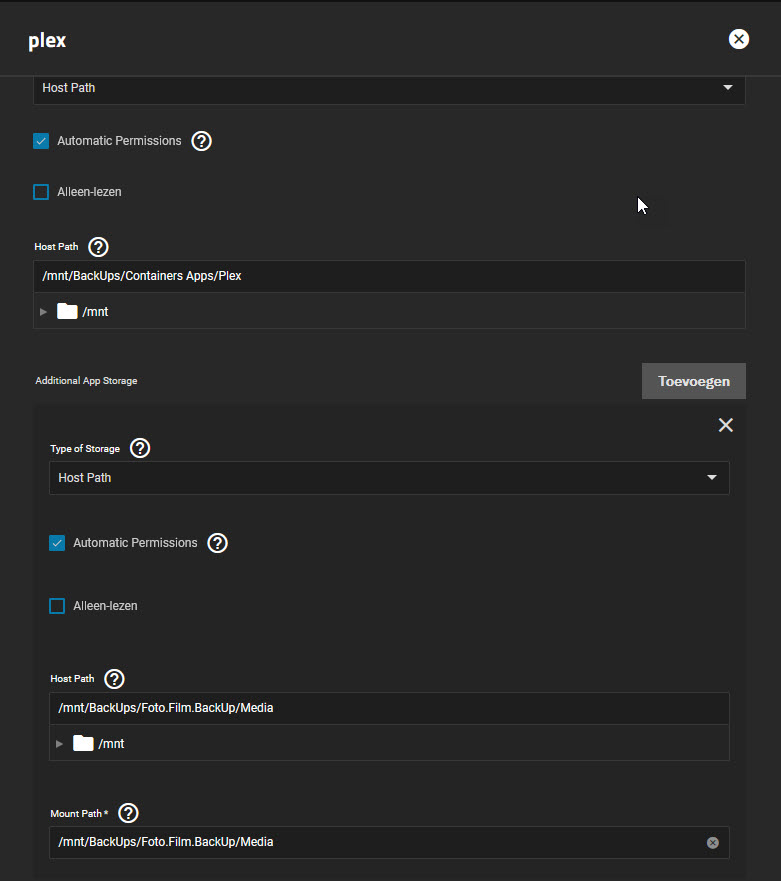The image size is (781, 881).
Task: Remove additional storage entry with X icon
Action: pyautogui.click(x=726, y=425)
